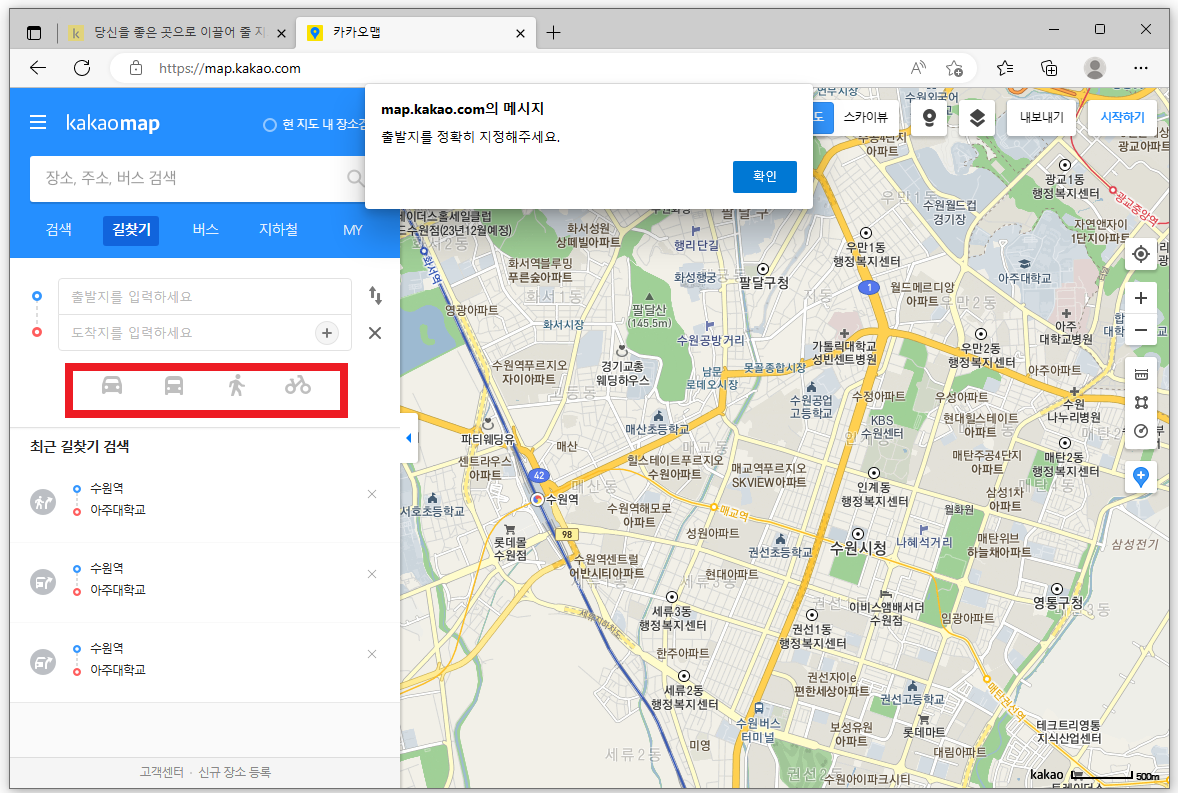
Task: Select walking route mode
Action: (236, 386)
